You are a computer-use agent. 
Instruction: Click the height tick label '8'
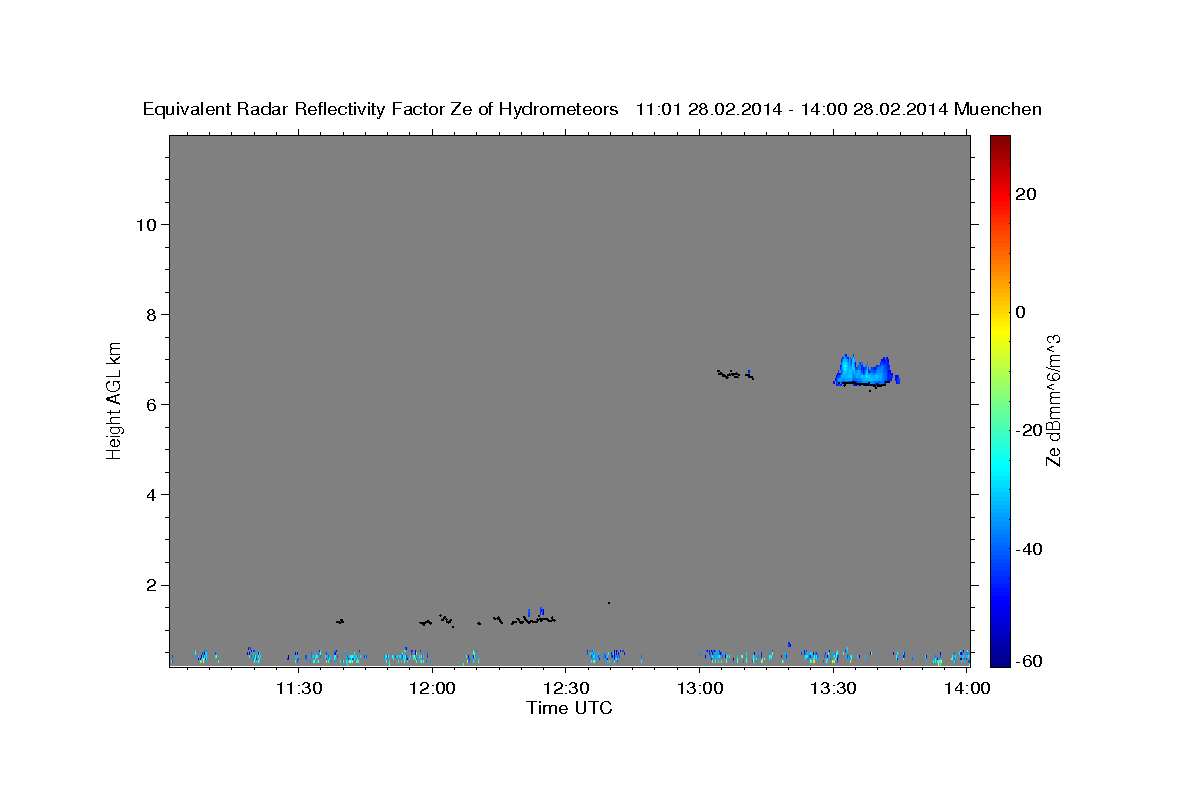point(151,314)
